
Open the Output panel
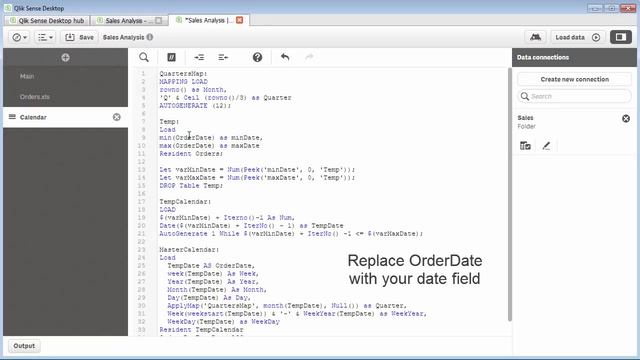24,346
